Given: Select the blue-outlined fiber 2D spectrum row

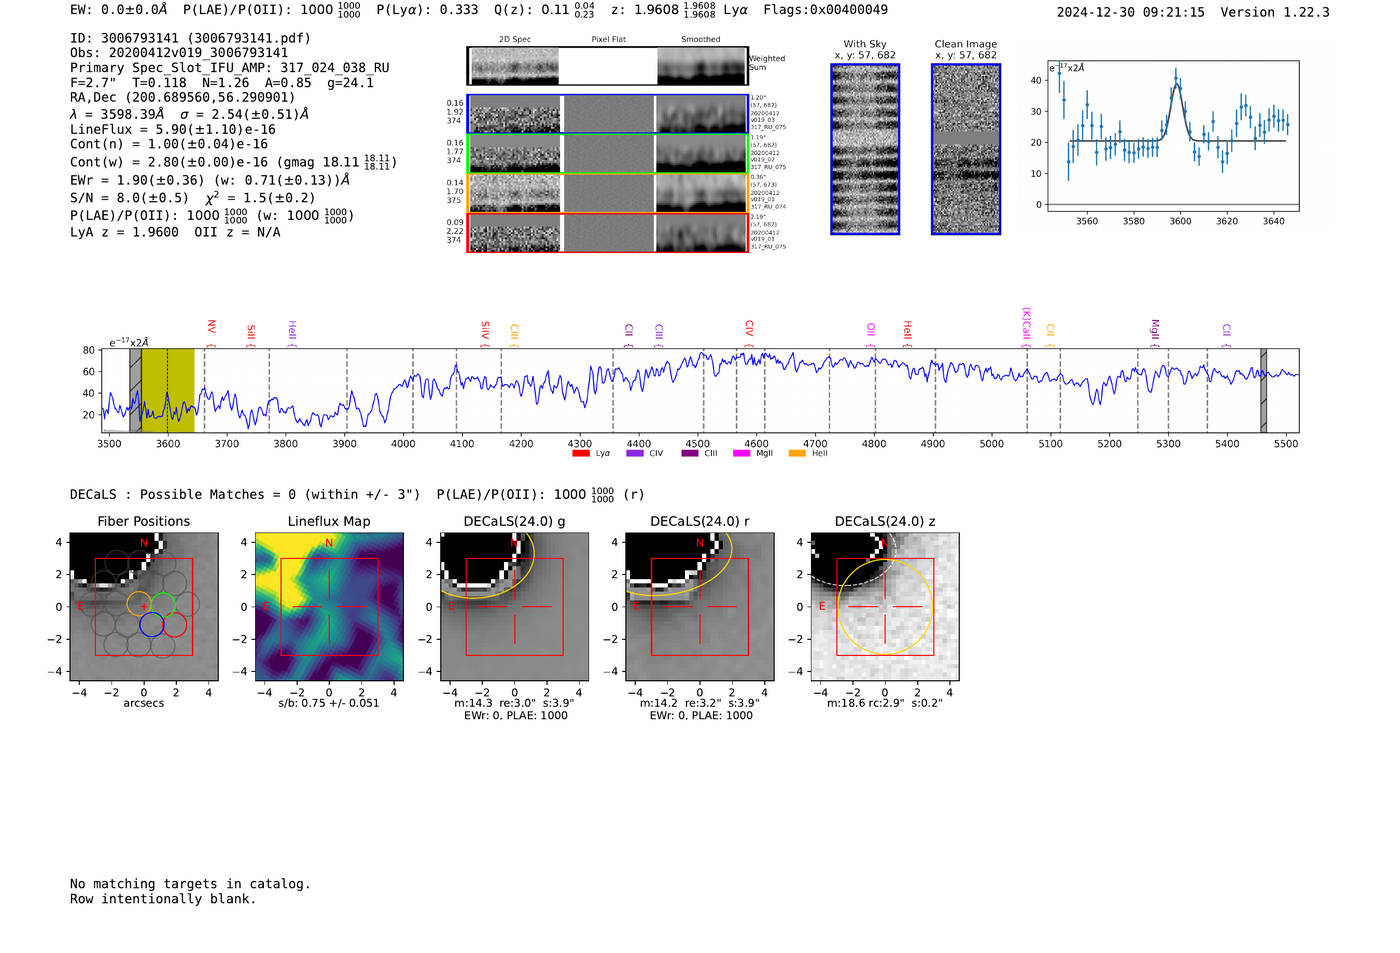Looking at the screenshot, I should (607, 114).
